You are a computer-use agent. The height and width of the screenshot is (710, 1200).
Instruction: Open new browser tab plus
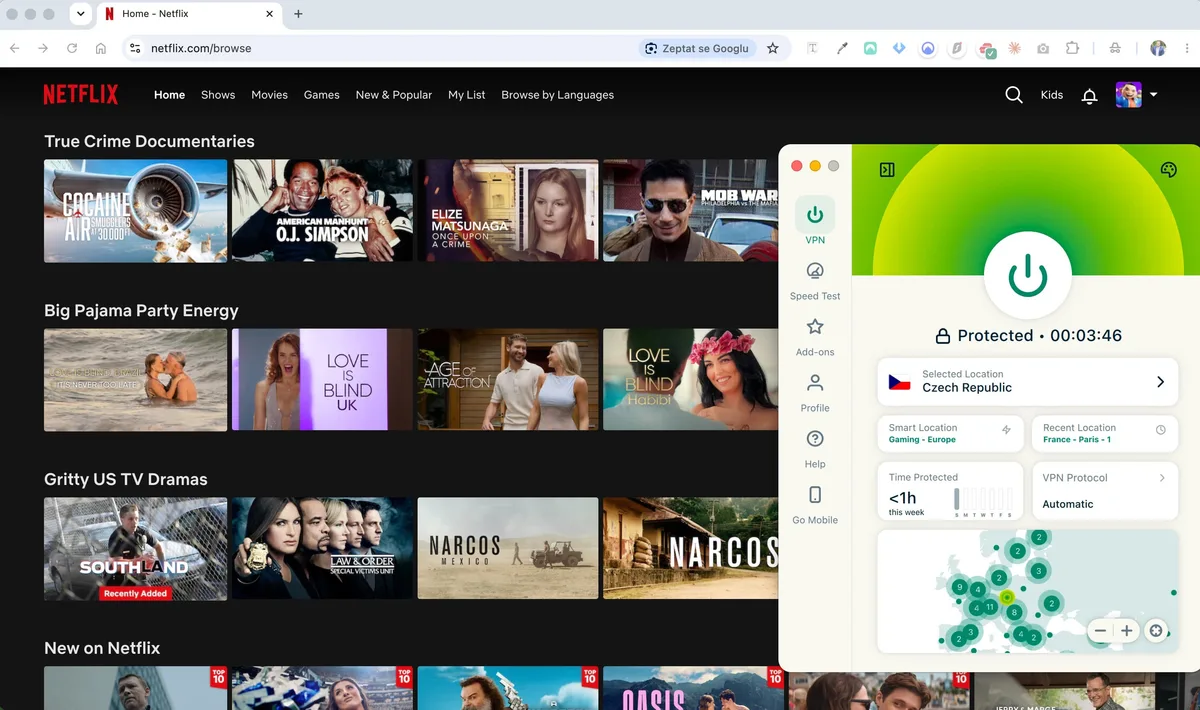298,14
